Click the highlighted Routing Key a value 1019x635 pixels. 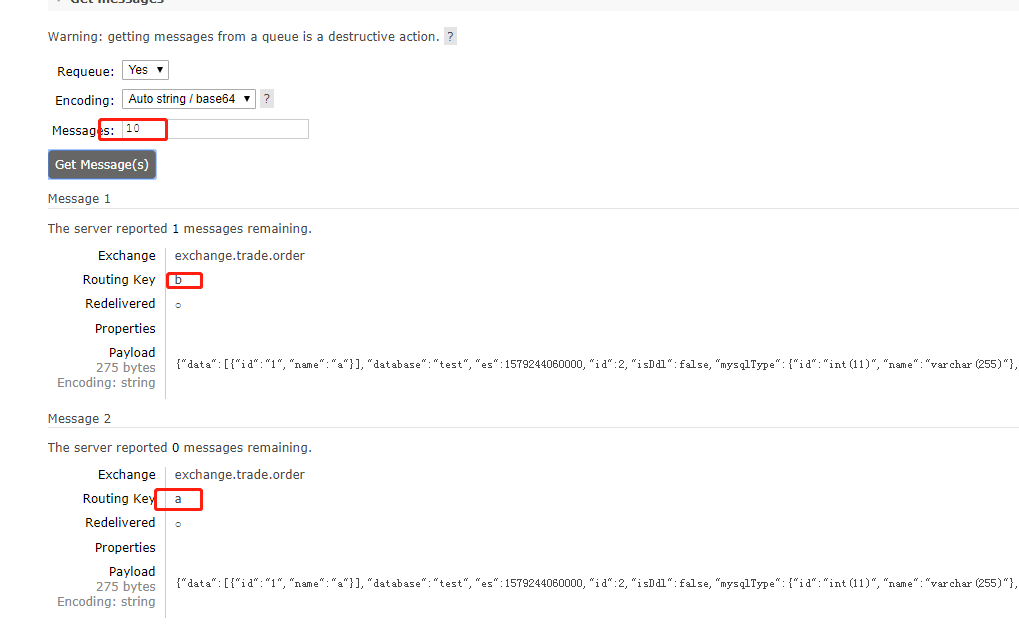tap(178, 499)
